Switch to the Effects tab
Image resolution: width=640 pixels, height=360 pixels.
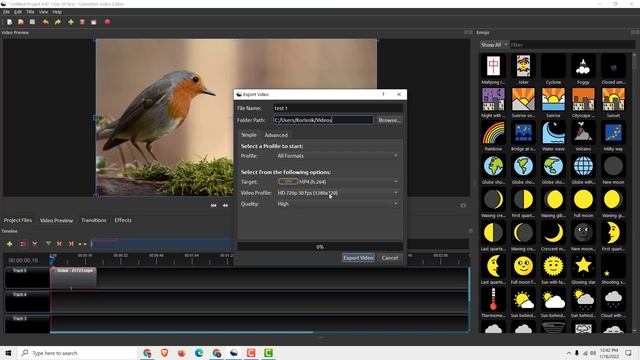[x=123, y=220]
